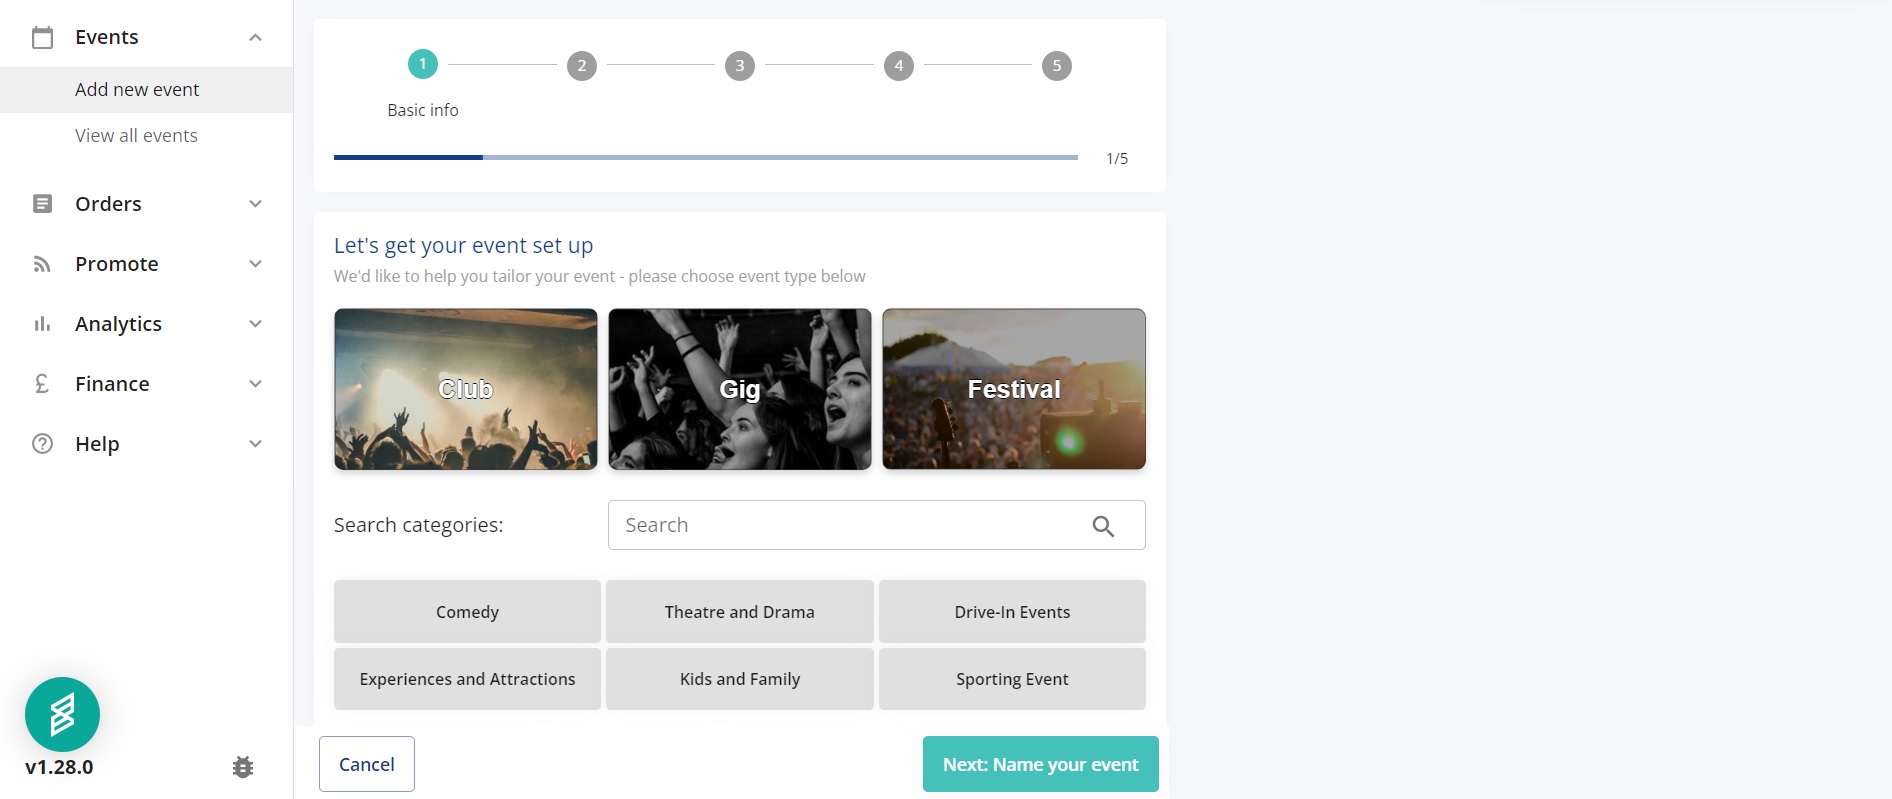Open View all events
Viewport: 1892px width, 799px height.
coord(136,136)
